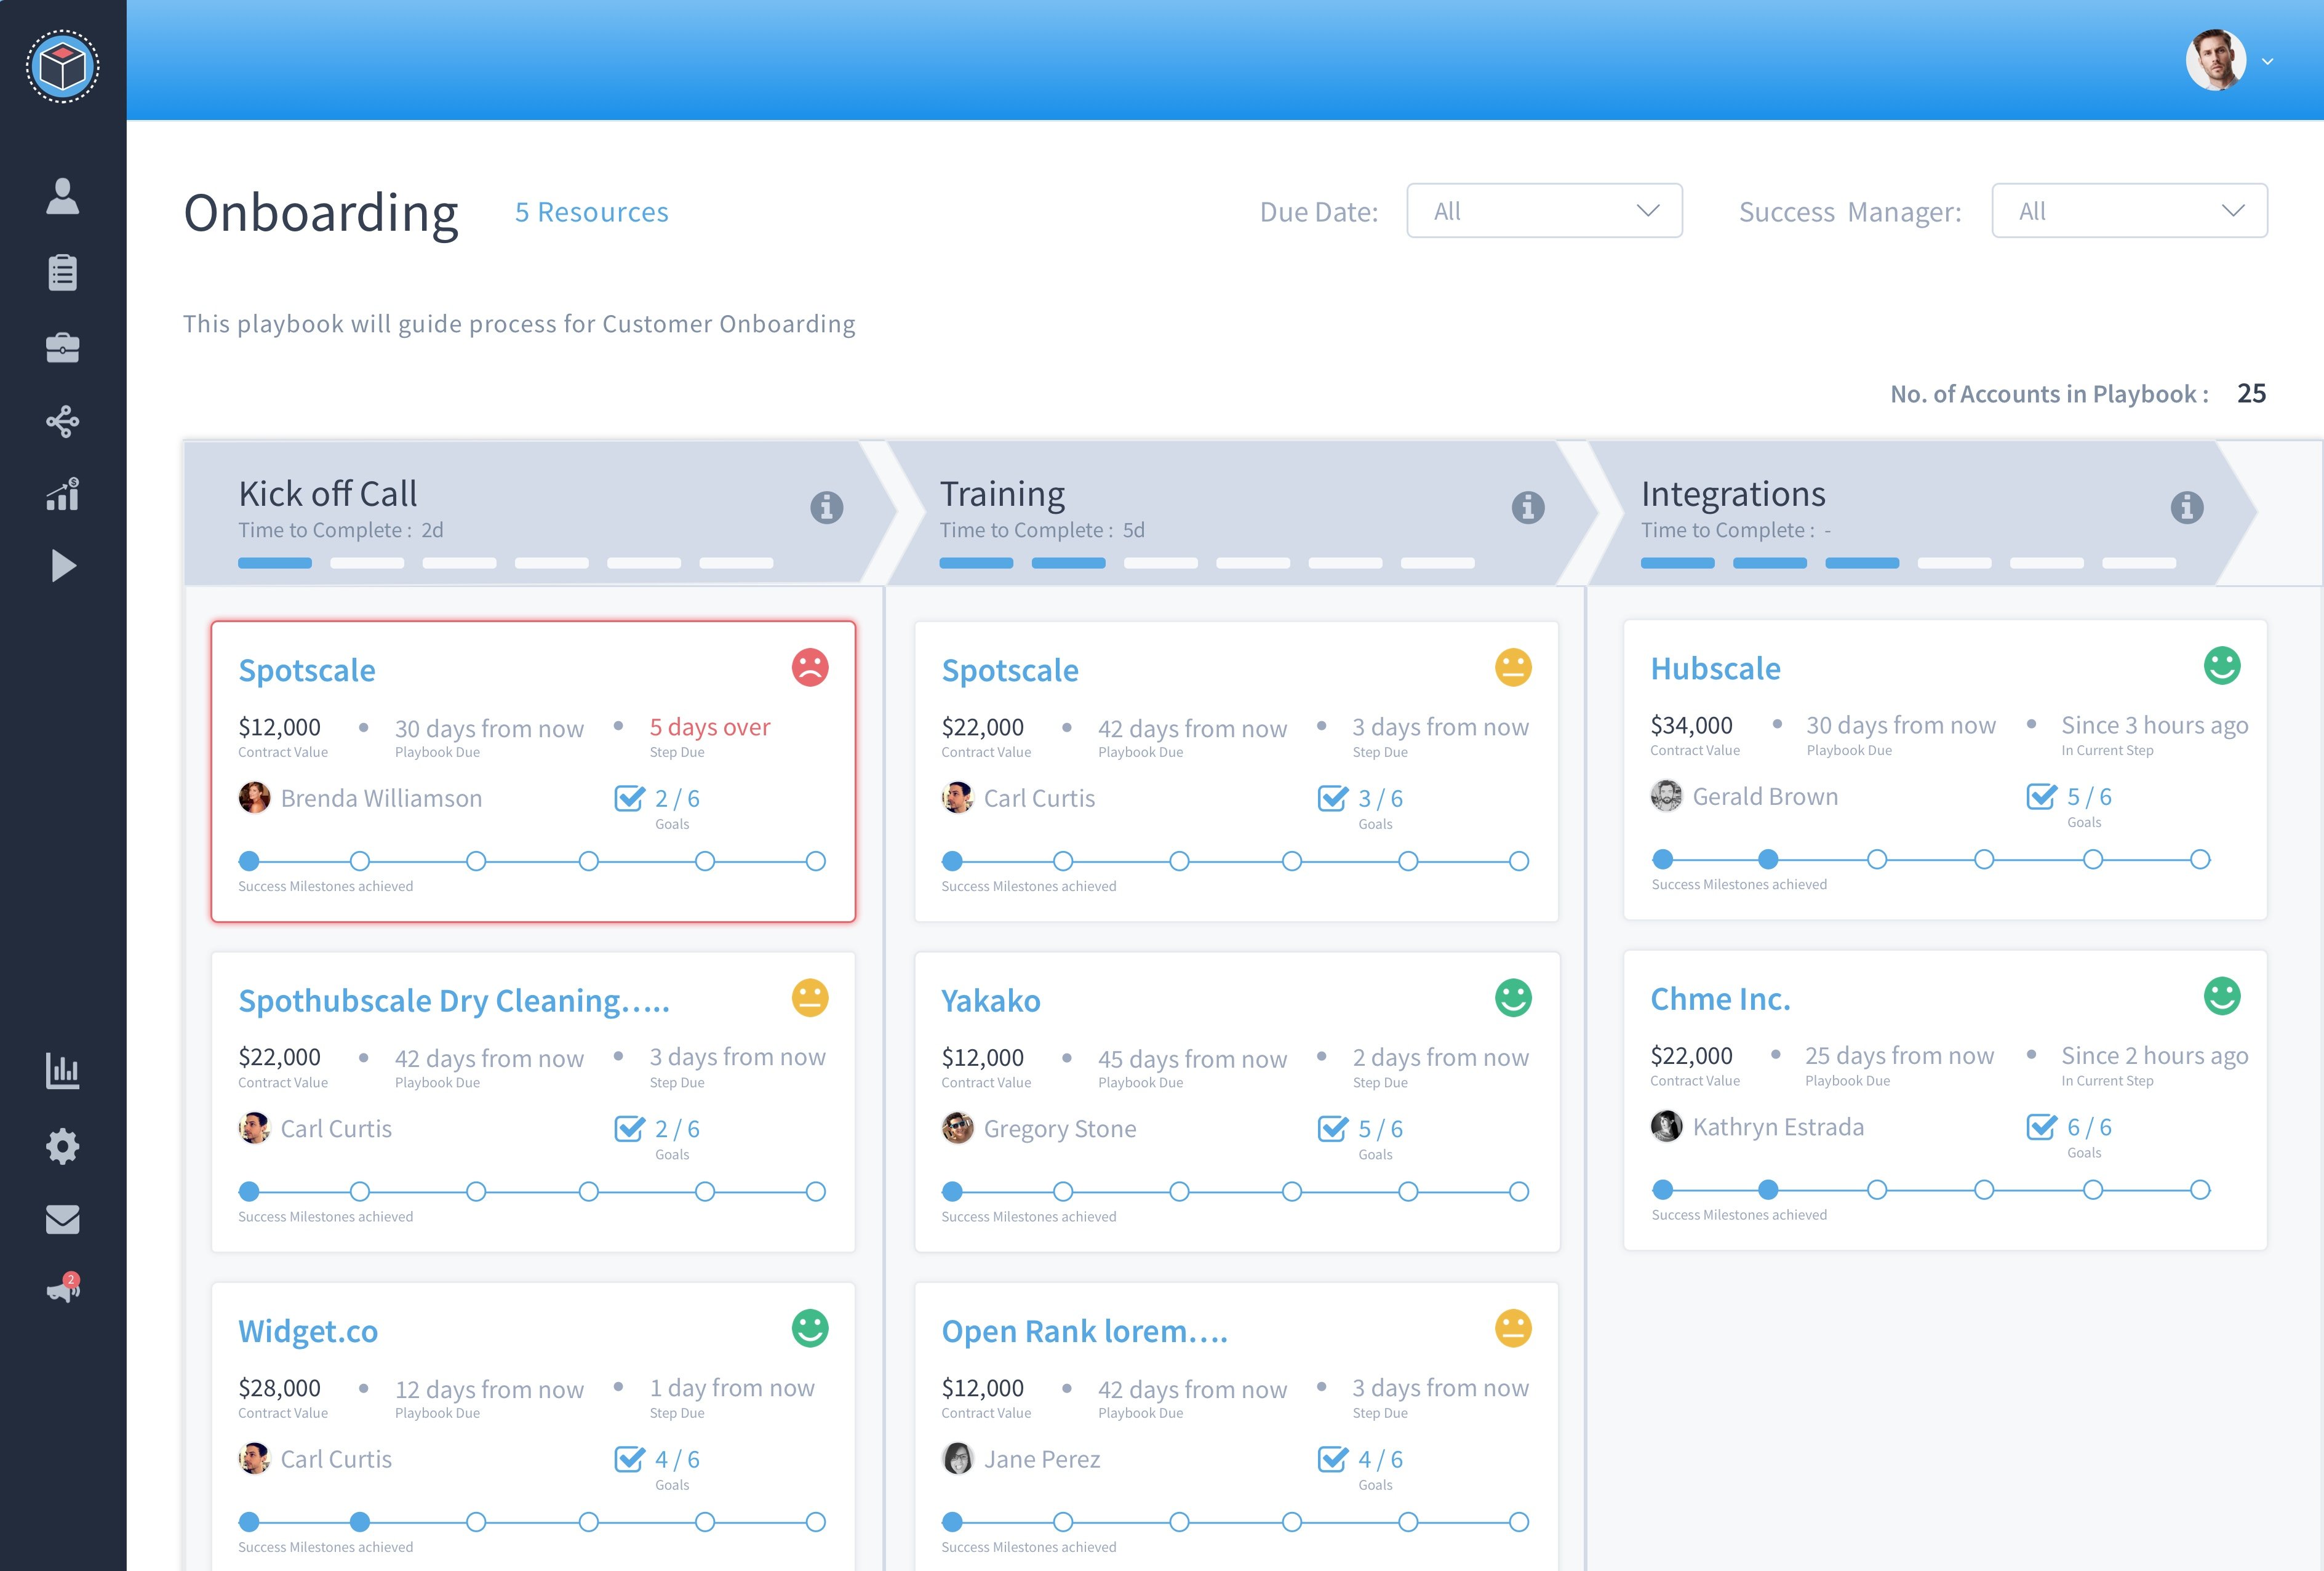
Task: Toggle goals checkbox on Yakako card
Action: click(x=1332, y=1128)
